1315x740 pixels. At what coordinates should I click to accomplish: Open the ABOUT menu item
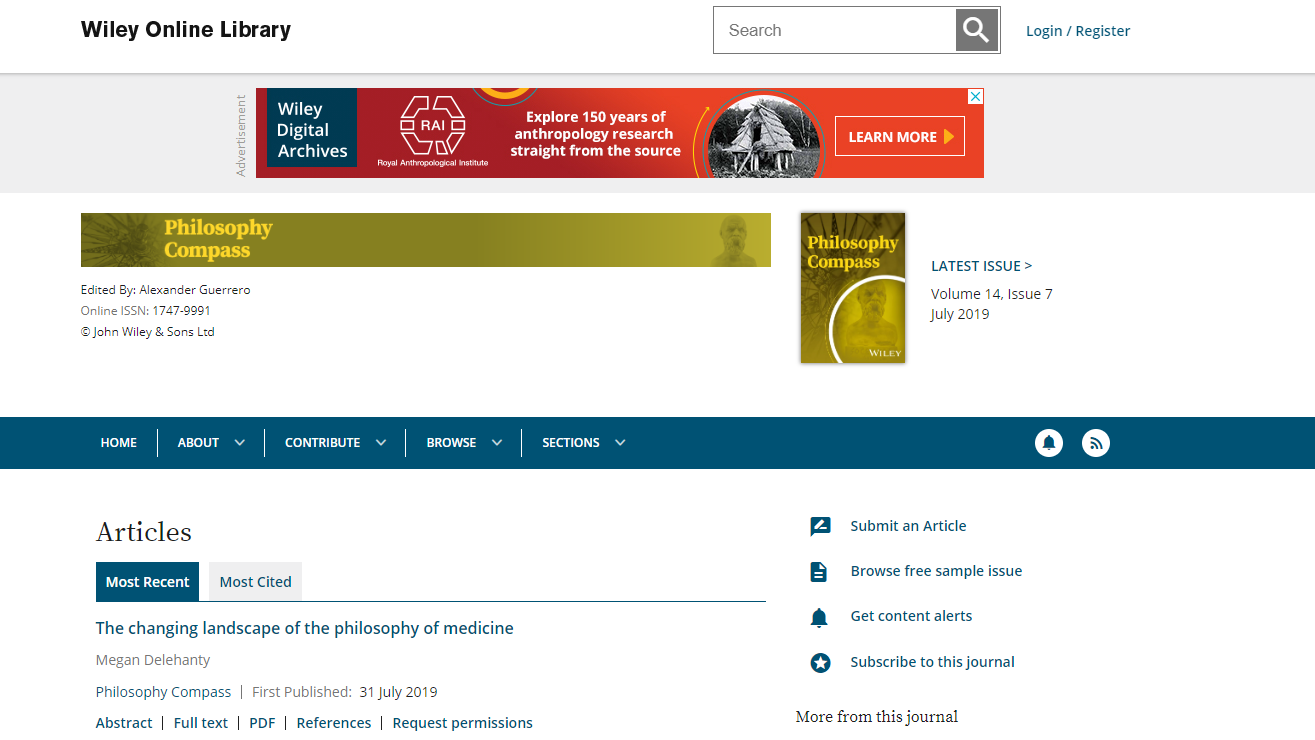click(x=198, y=443)
